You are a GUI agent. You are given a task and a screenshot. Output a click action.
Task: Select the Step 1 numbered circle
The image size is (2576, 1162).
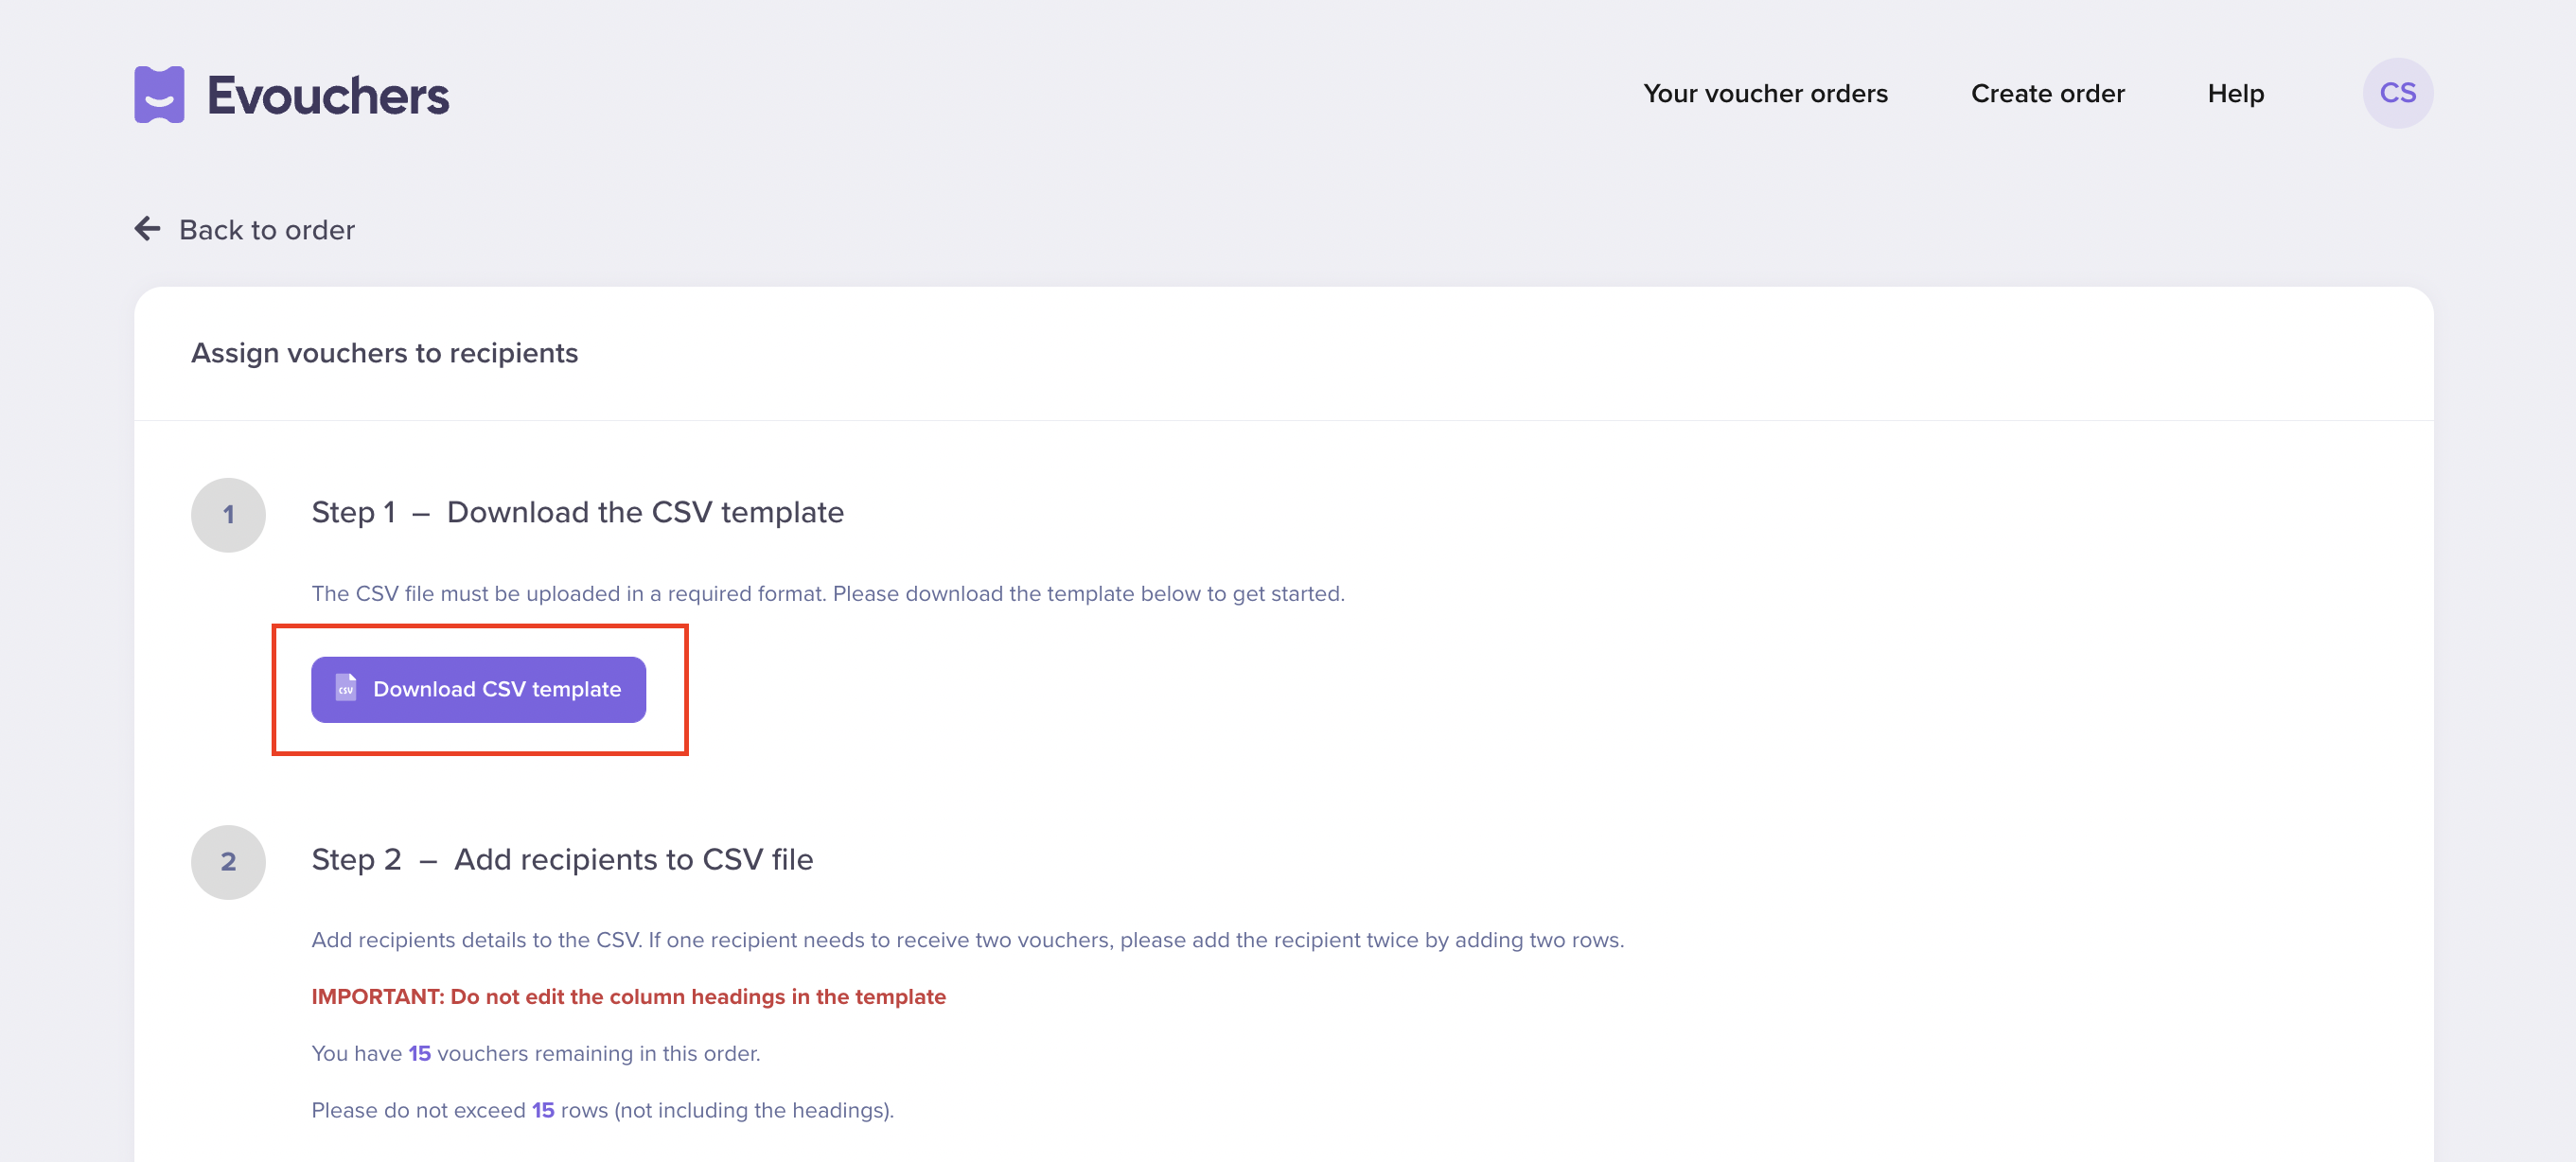(x=228, y=514)
